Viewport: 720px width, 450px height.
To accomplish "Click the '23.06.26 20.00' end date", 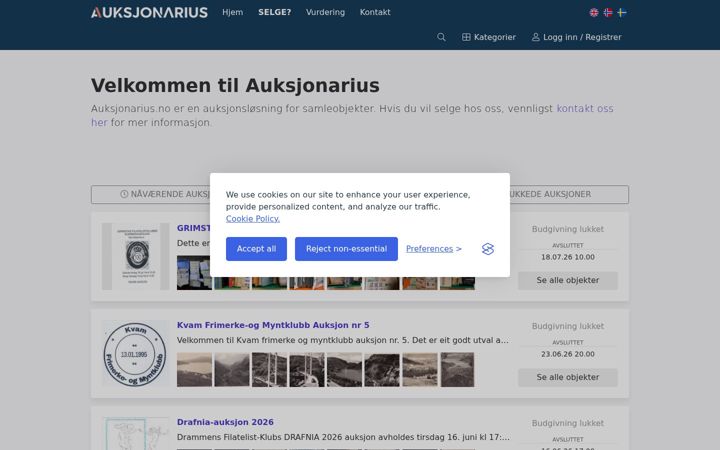I will (x=568, y=354).
